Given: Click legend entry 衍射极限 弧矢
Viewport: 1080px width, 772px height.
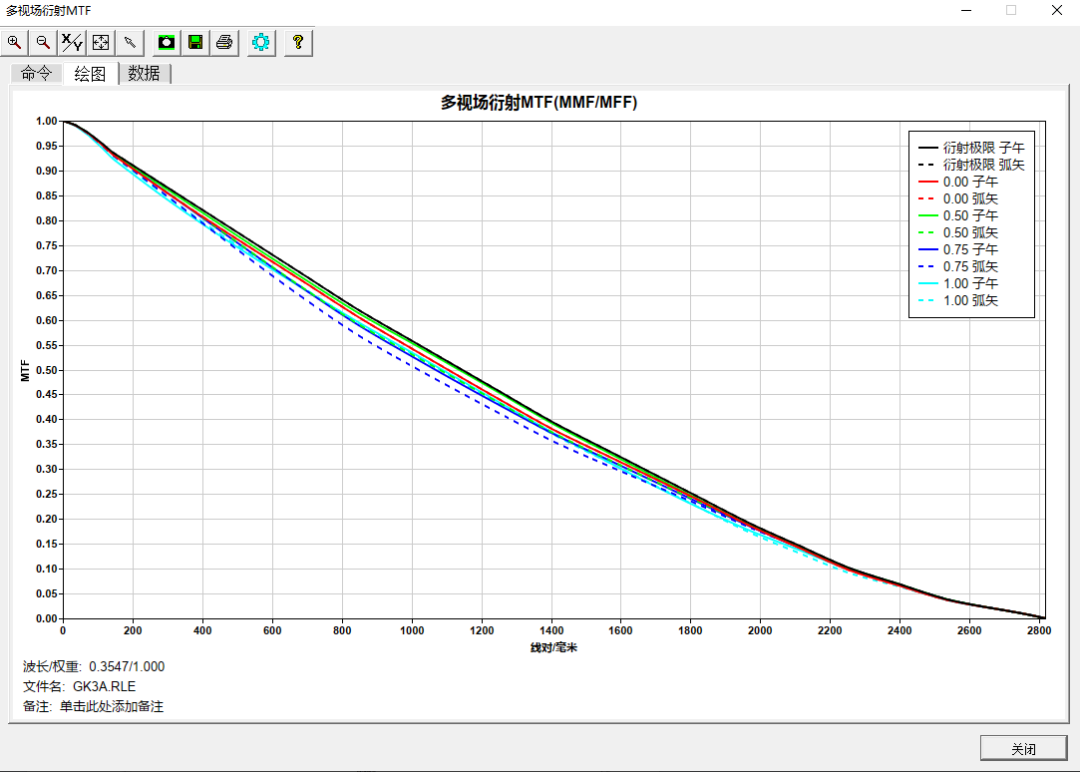Looking at the screenshot, I should click(971, 165).
